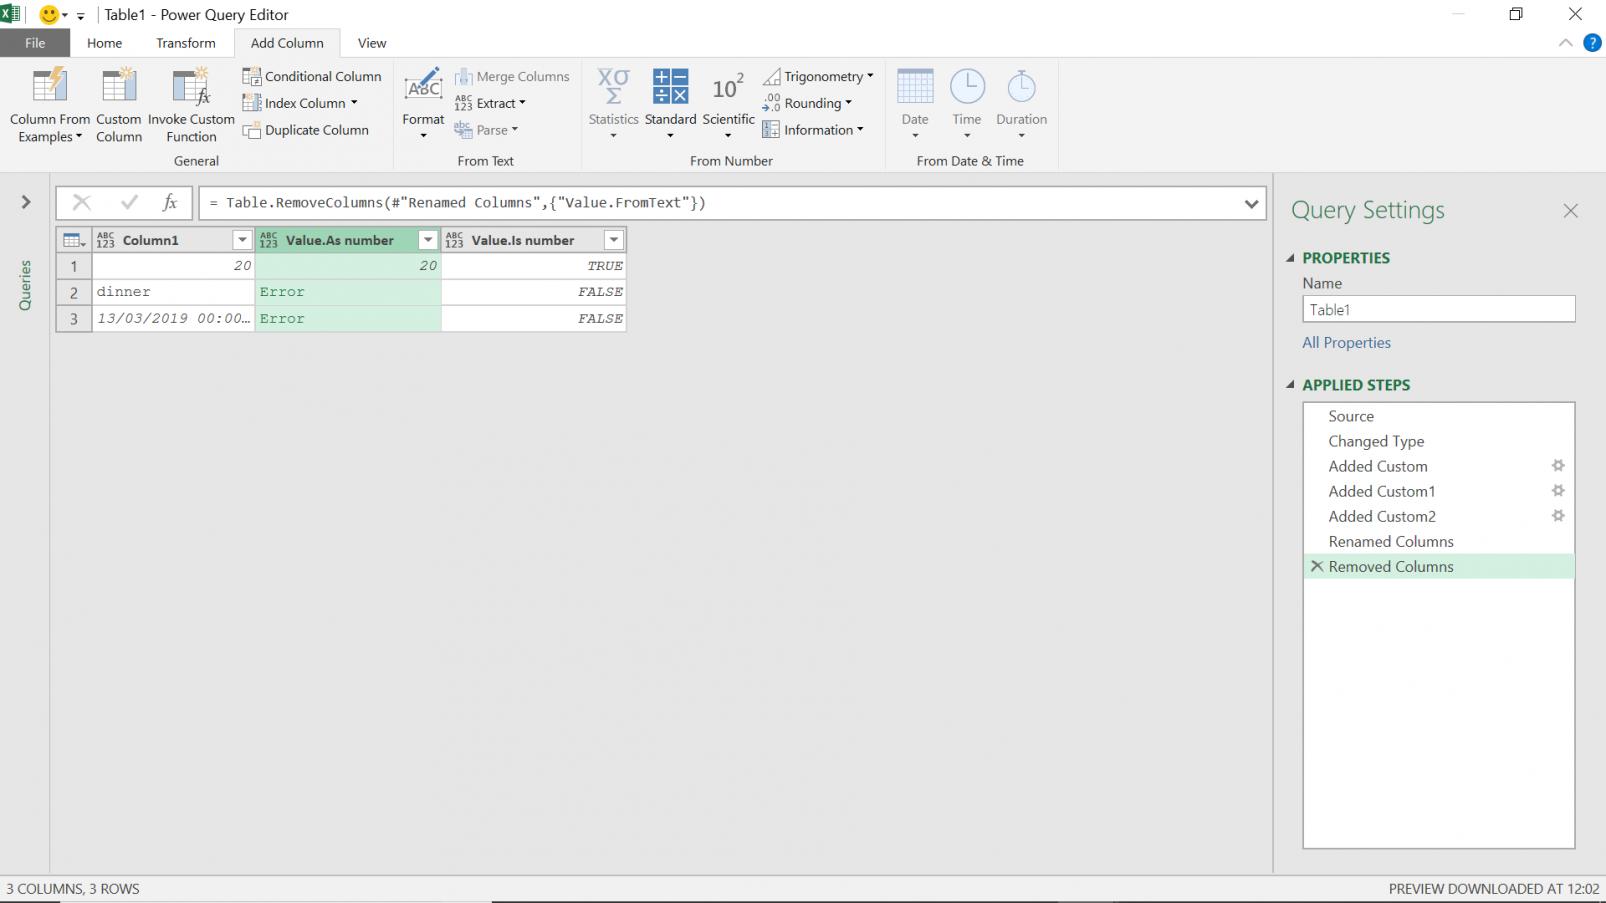Collapse the PROPERTIES section
This screenshot has width=1606, height=903.
1290,258
